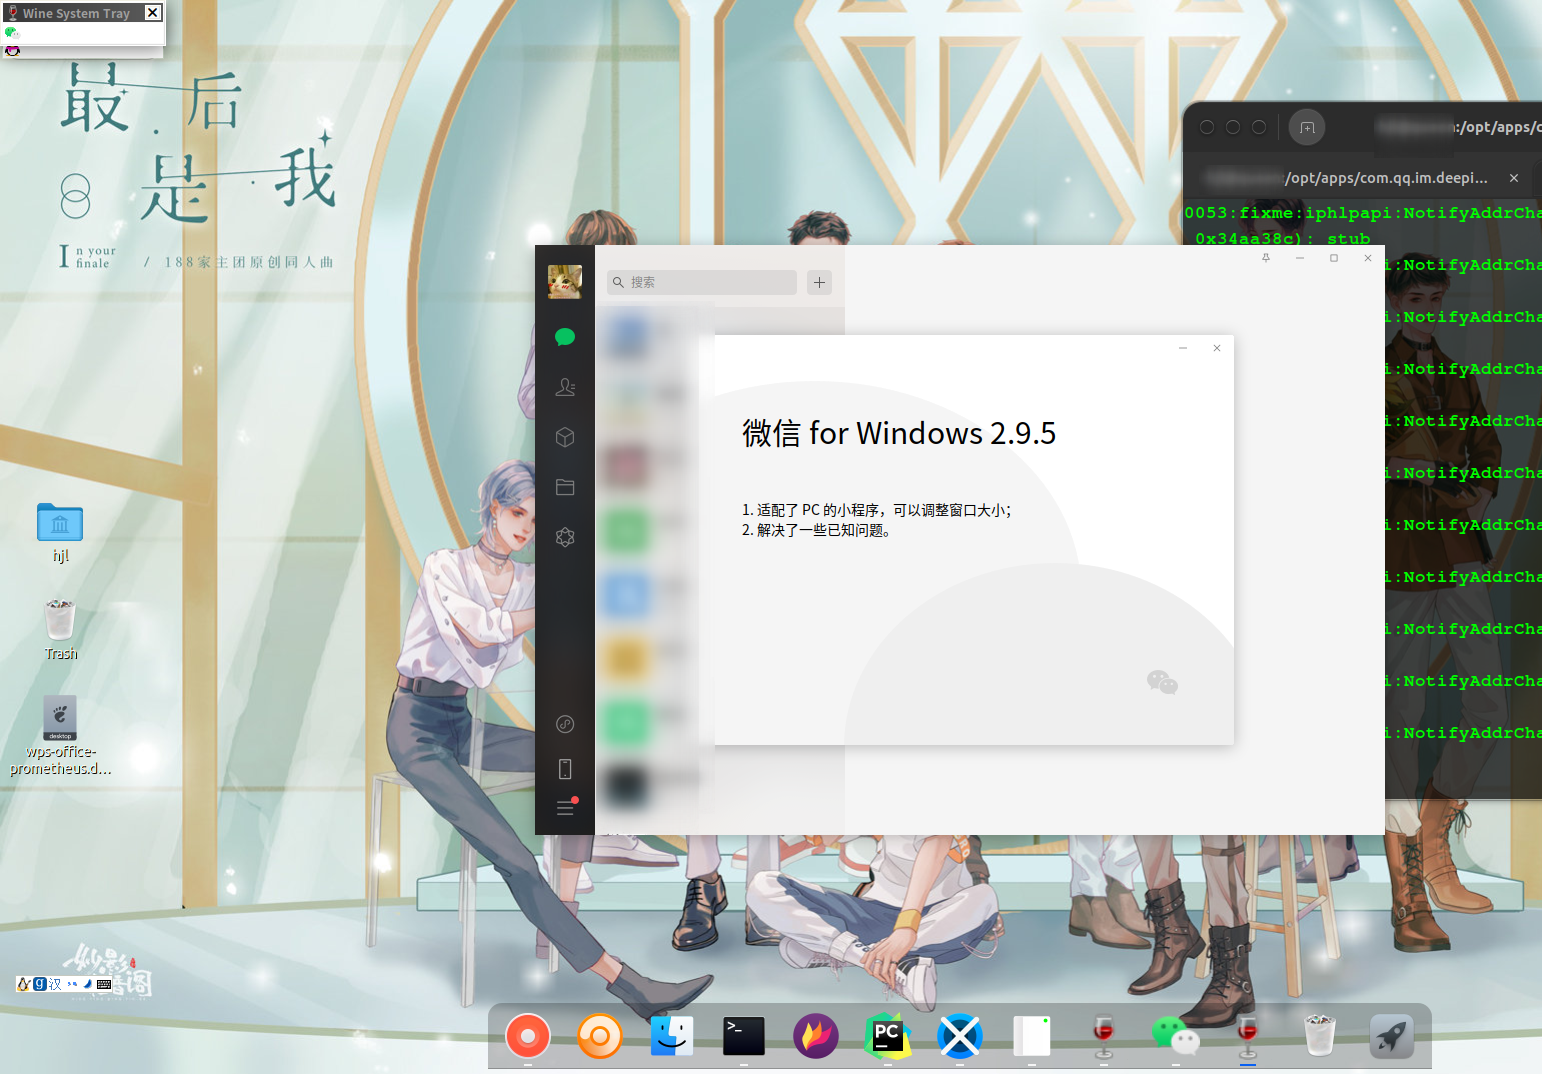Click the plus button beside WeChat search

click(820, 282)
